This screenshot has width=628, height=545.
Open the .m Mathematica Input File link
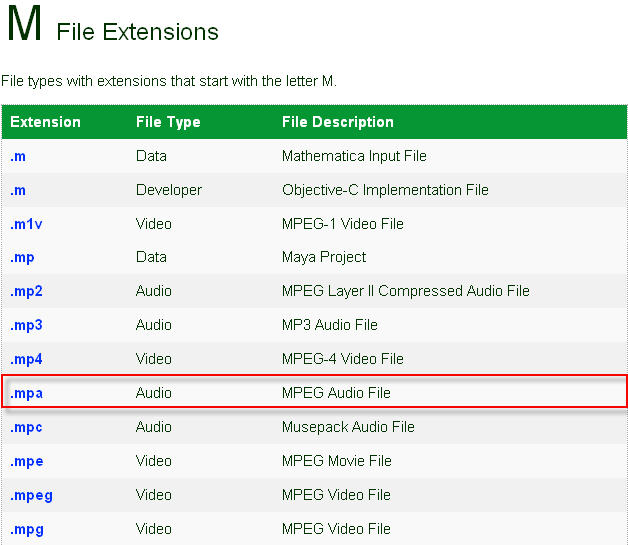(18, 156)
